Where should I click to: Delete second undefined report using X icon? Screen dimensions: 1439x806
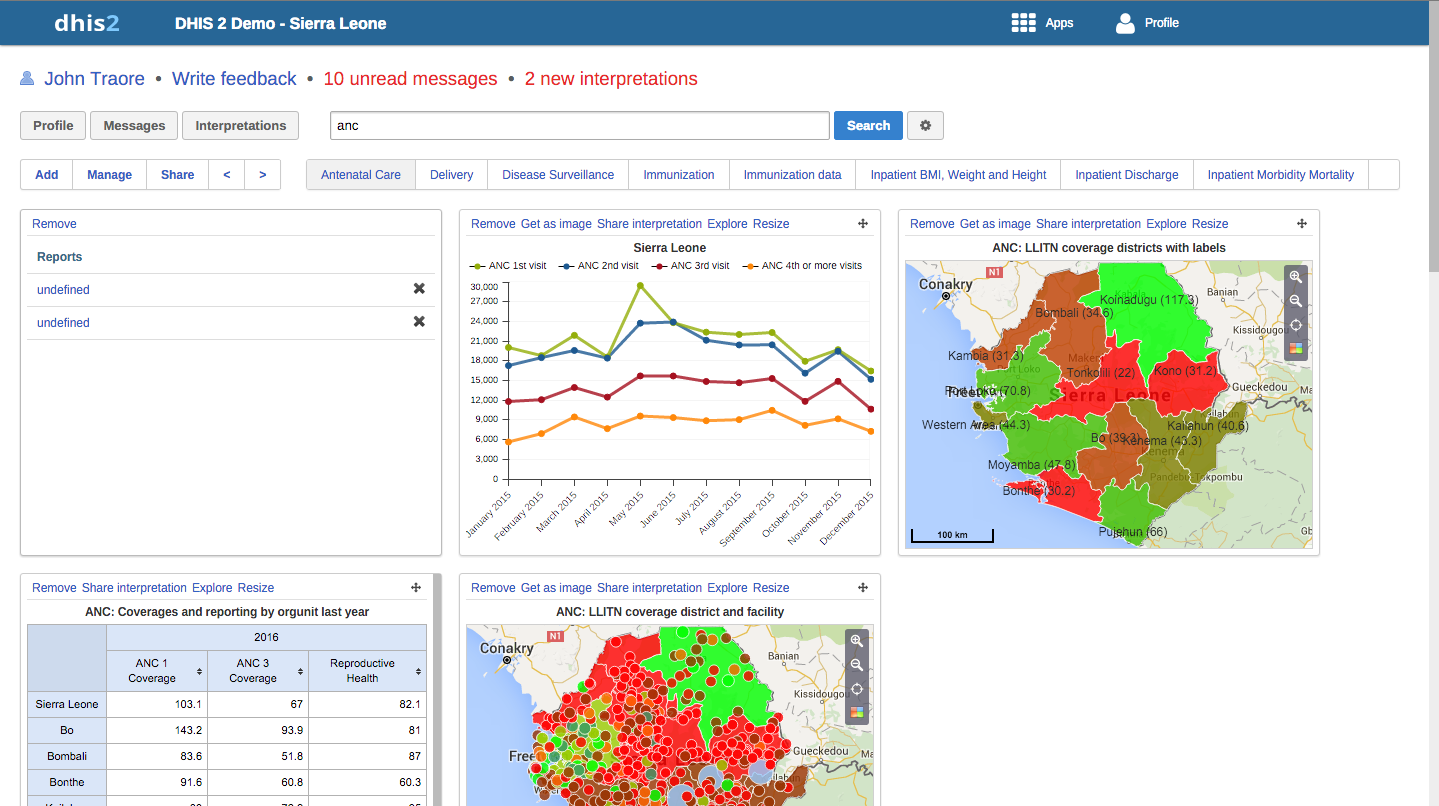(x=419, y=322)
